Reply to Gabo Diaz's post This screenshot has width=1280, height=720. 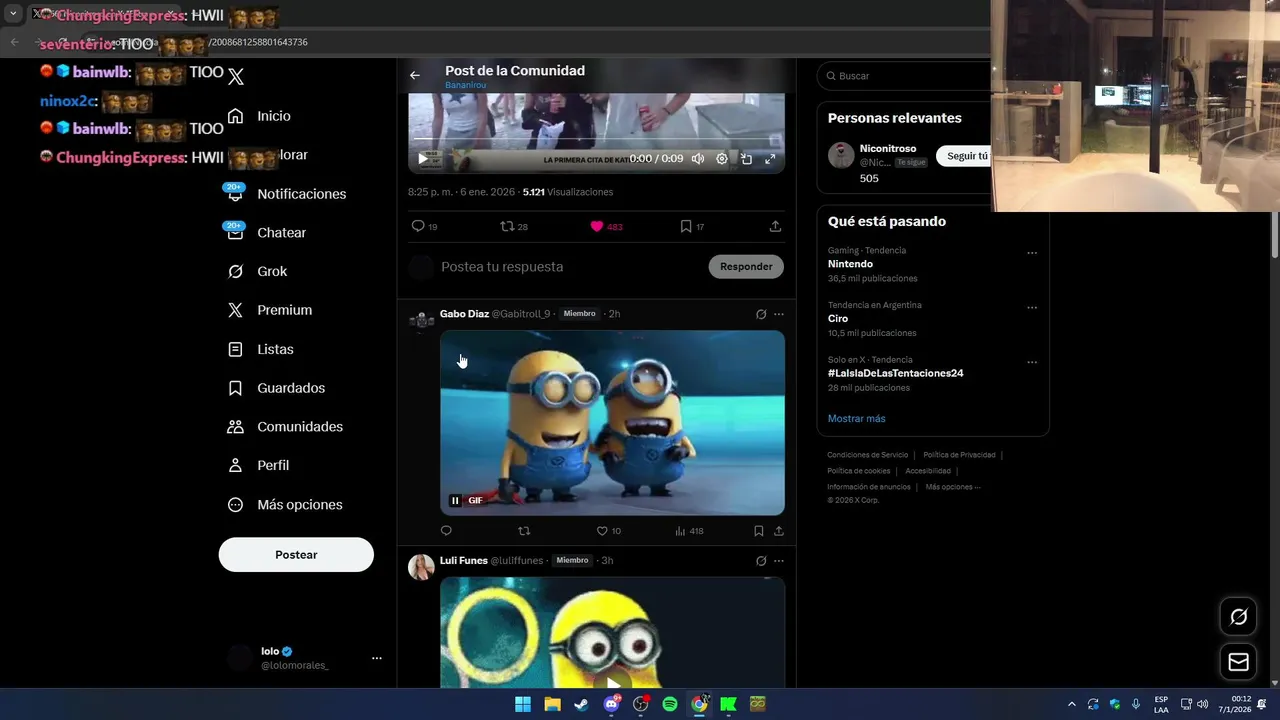(446, 531)
